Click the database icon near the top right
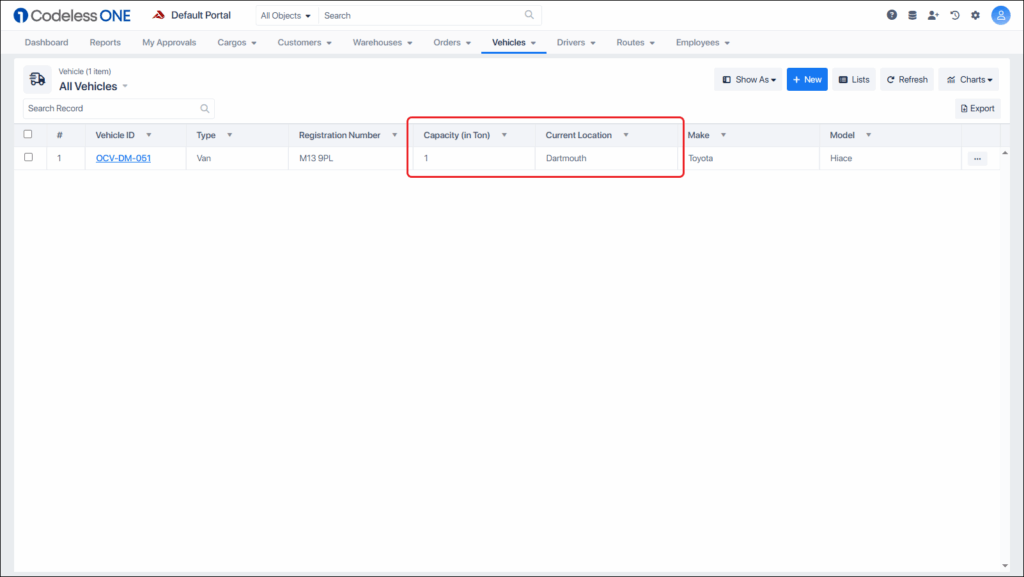The height and width of the screenshot is (577, 1024). click(912, 15)
